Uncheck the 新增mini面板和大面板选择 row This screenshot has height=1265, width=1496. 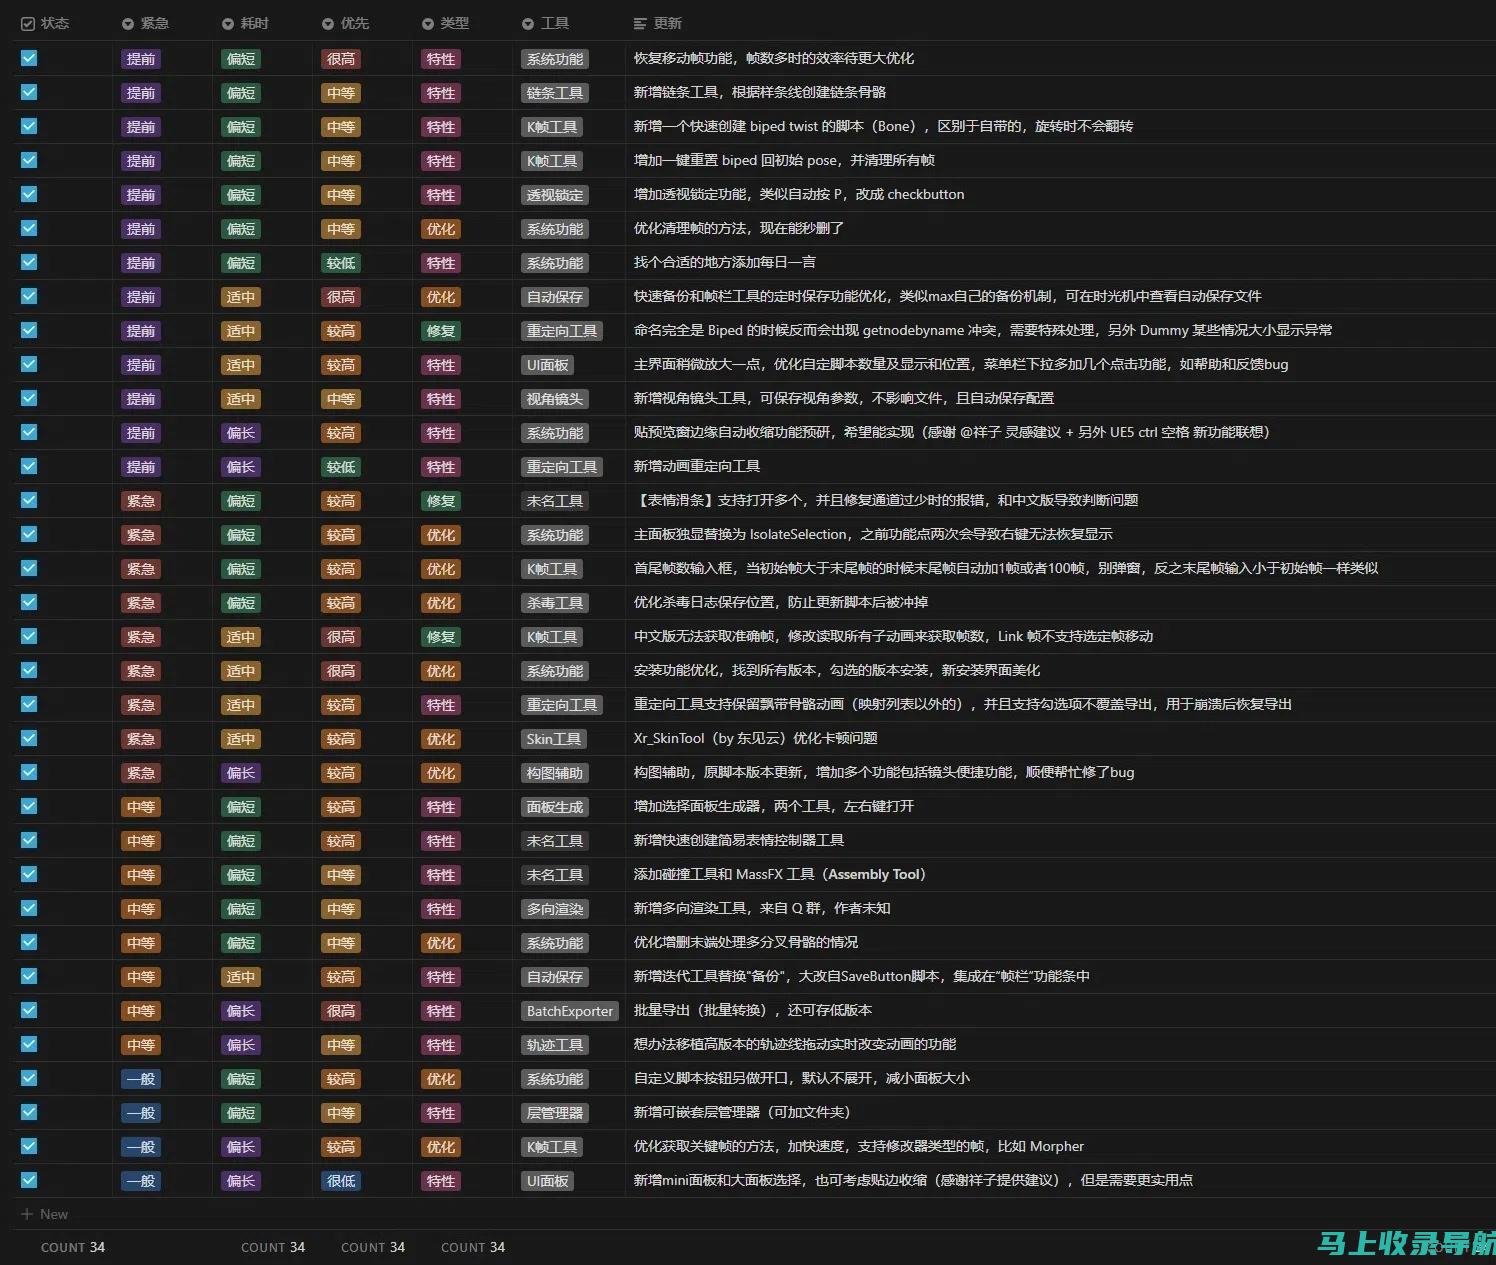pyautogui.click(x=29, y=1180)
